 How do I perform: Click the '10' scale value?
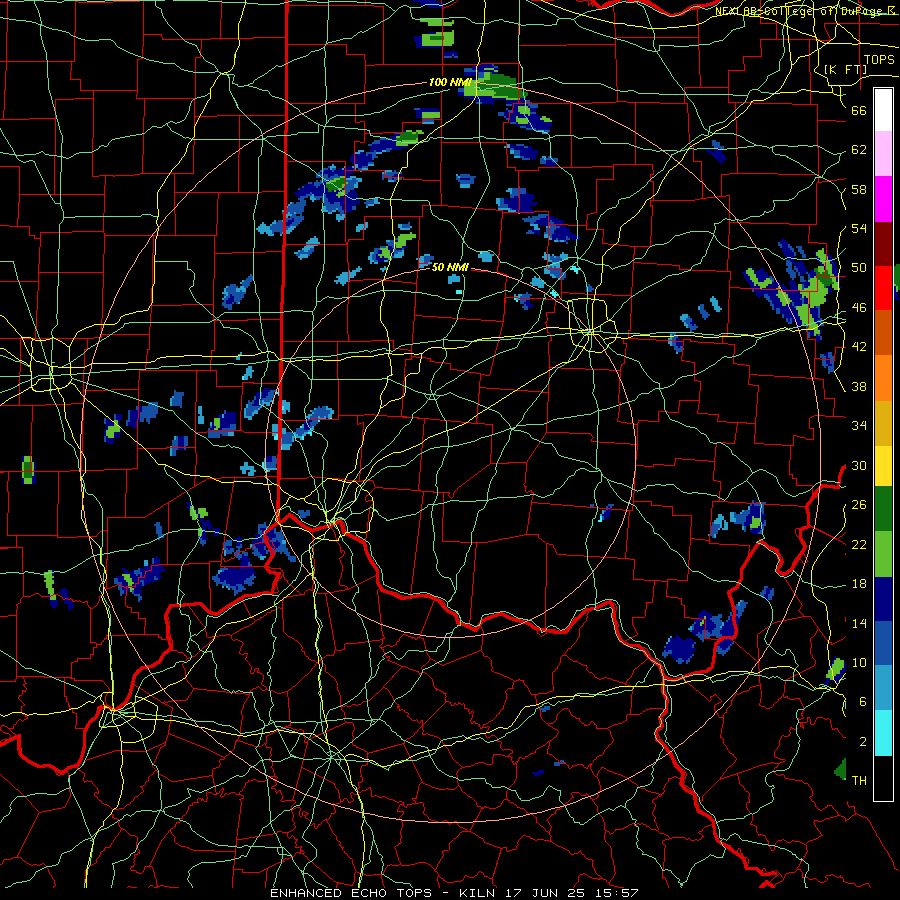tap(859, 662)
